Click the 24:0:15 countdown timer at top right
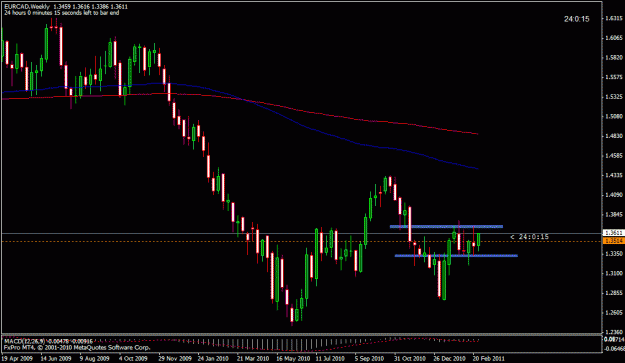The image size is (625, 363). (576, 19)
